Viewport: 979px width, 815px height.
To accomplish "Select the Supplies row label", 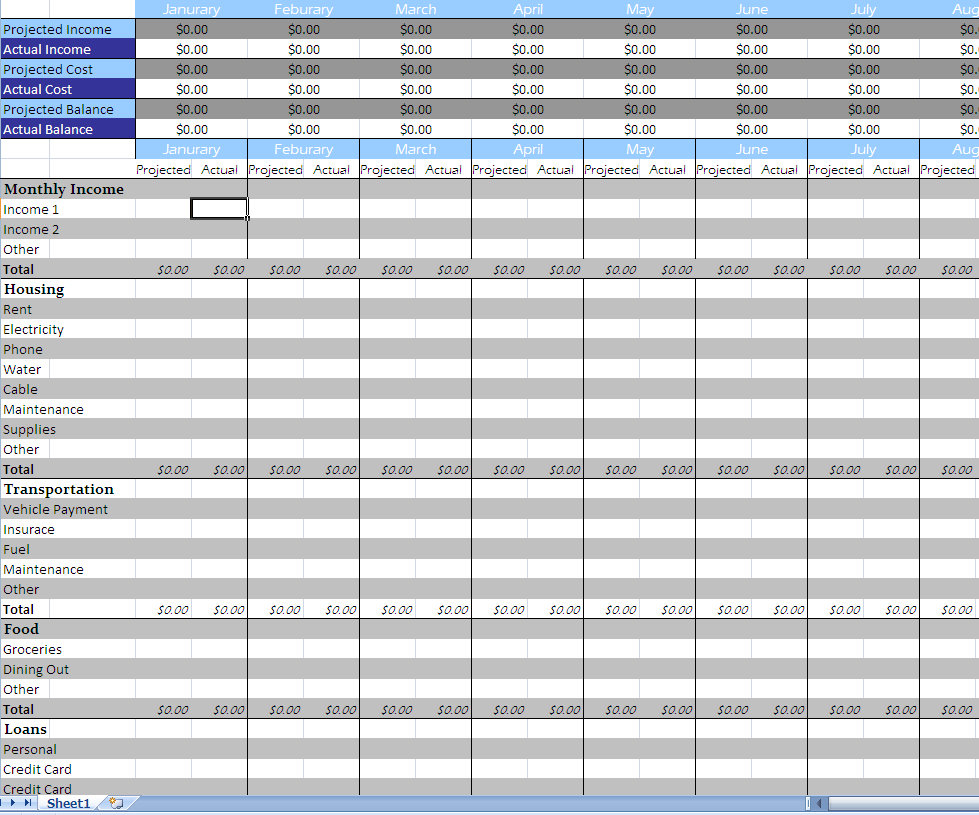I will (29, 429).
